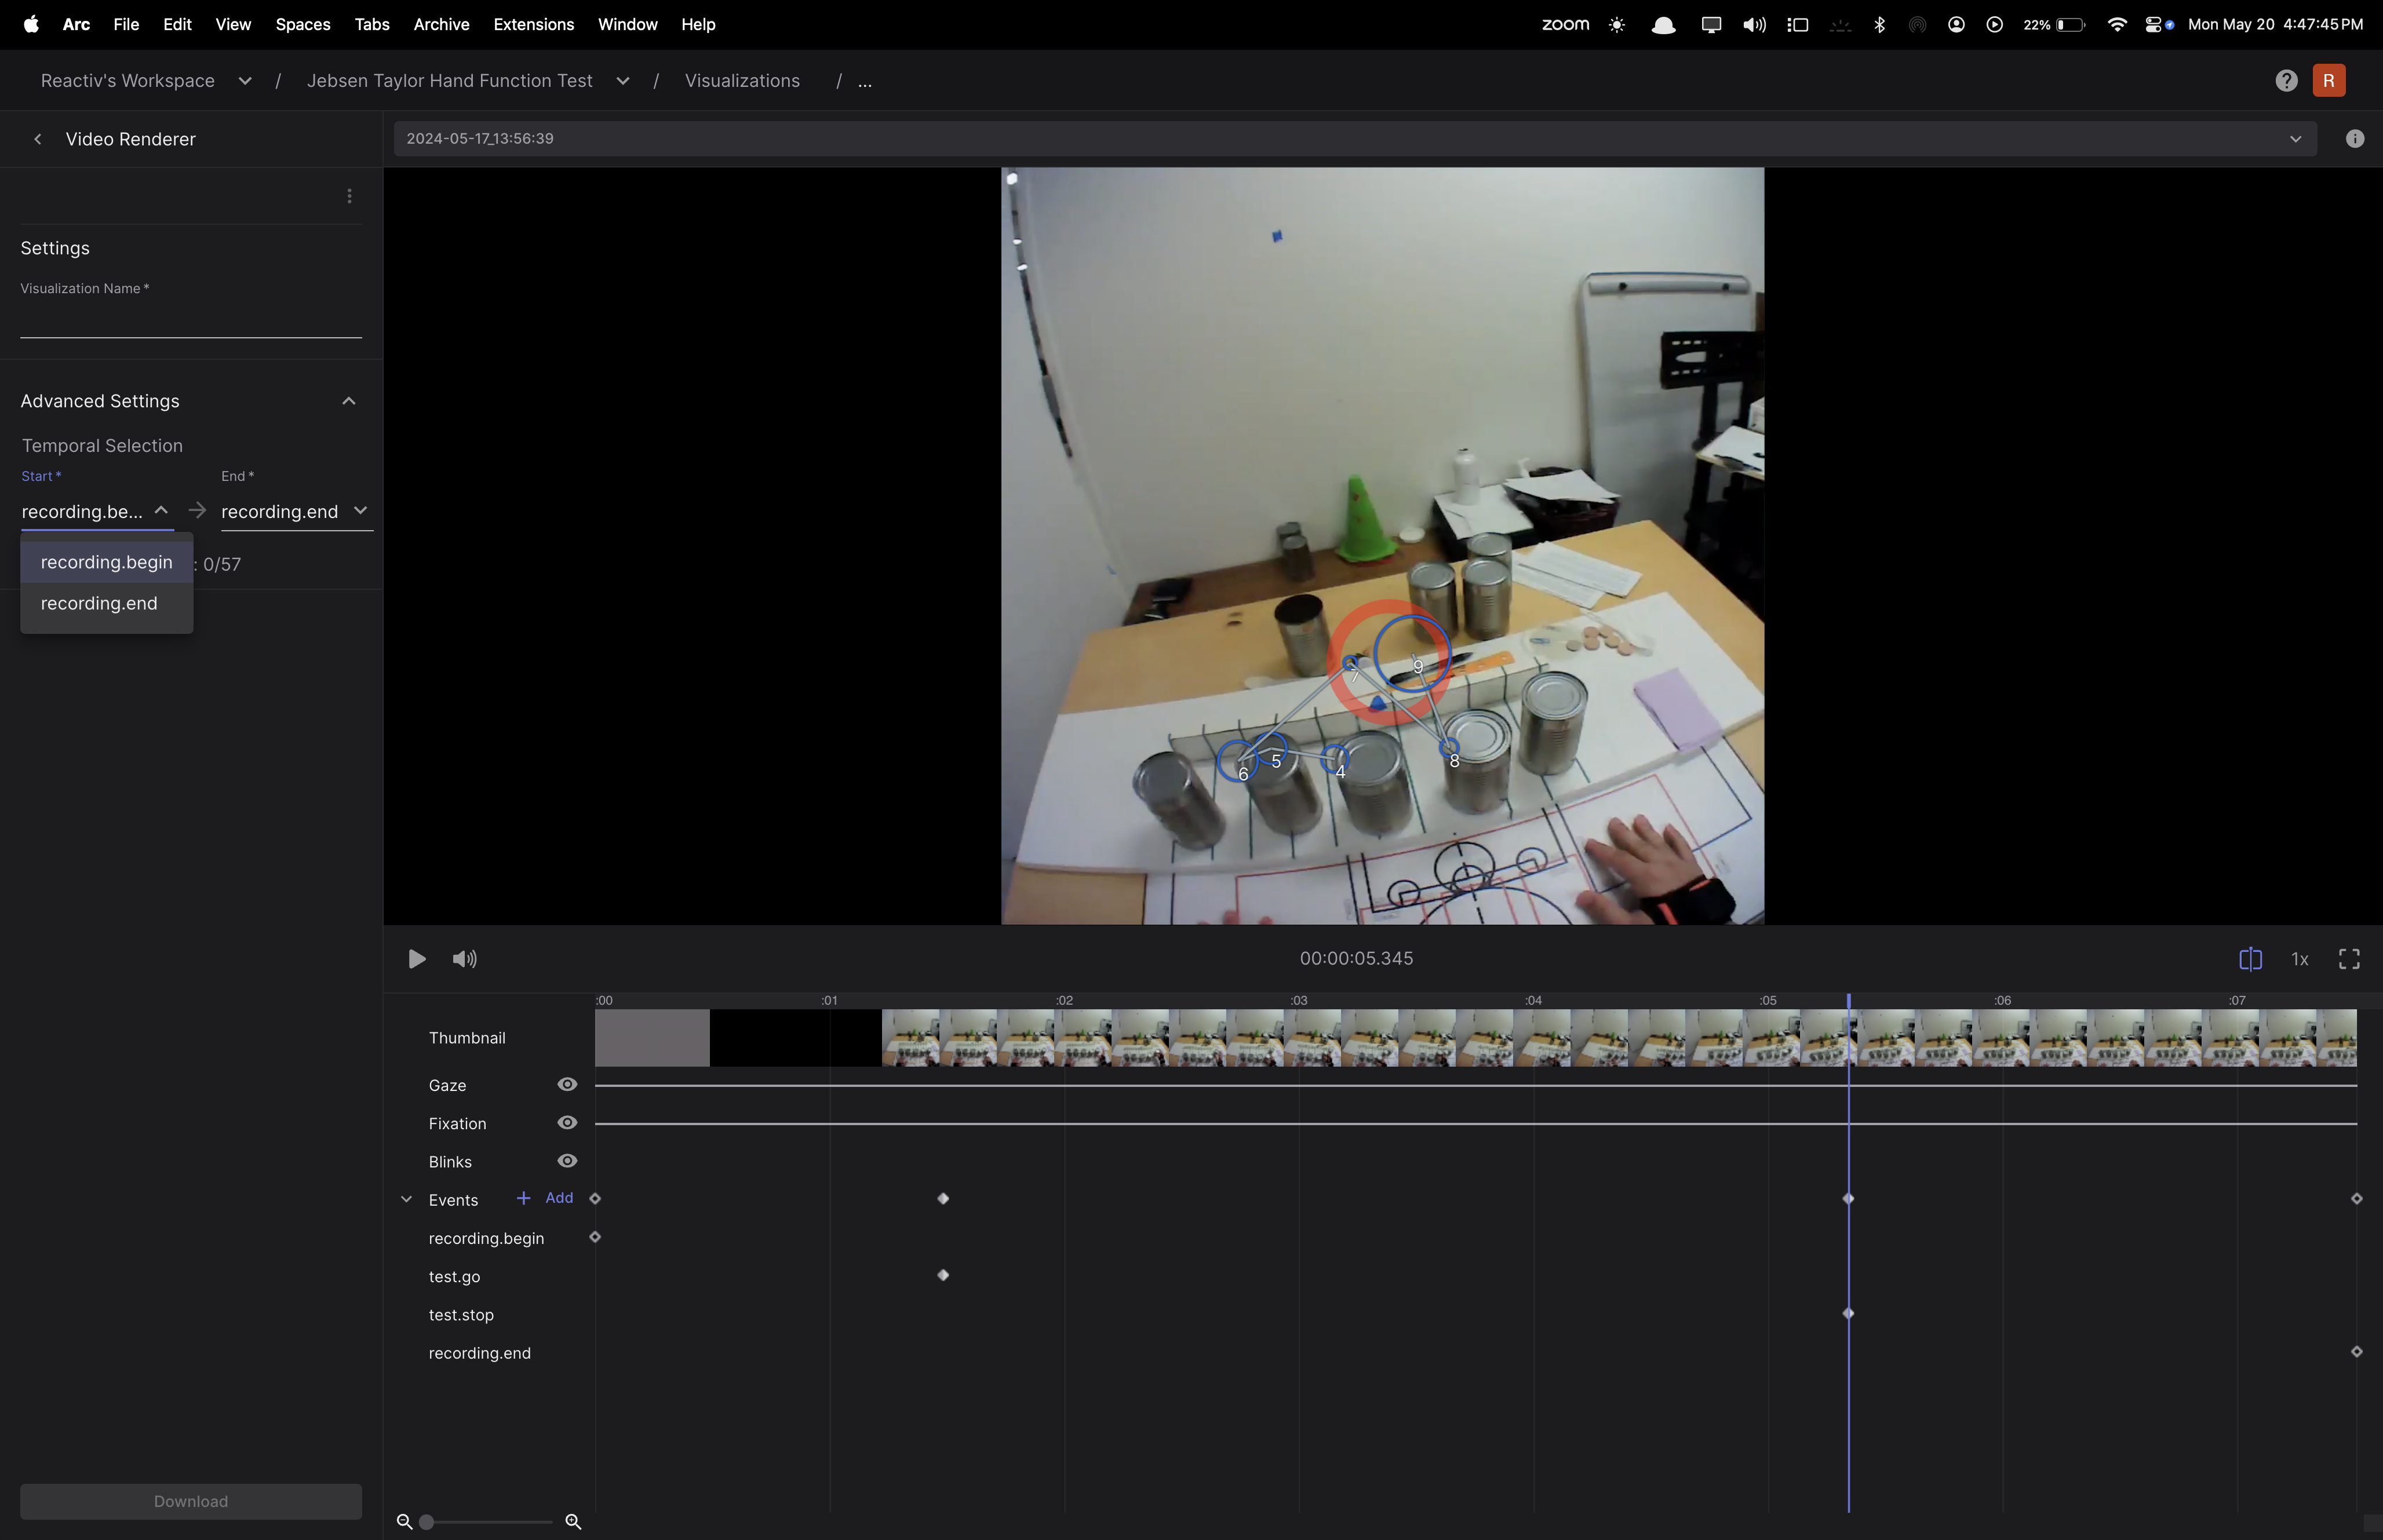Open recording info icon
This screenshot has width=2383, height=1540.
pyautogui.click(x=2355, y=139)
